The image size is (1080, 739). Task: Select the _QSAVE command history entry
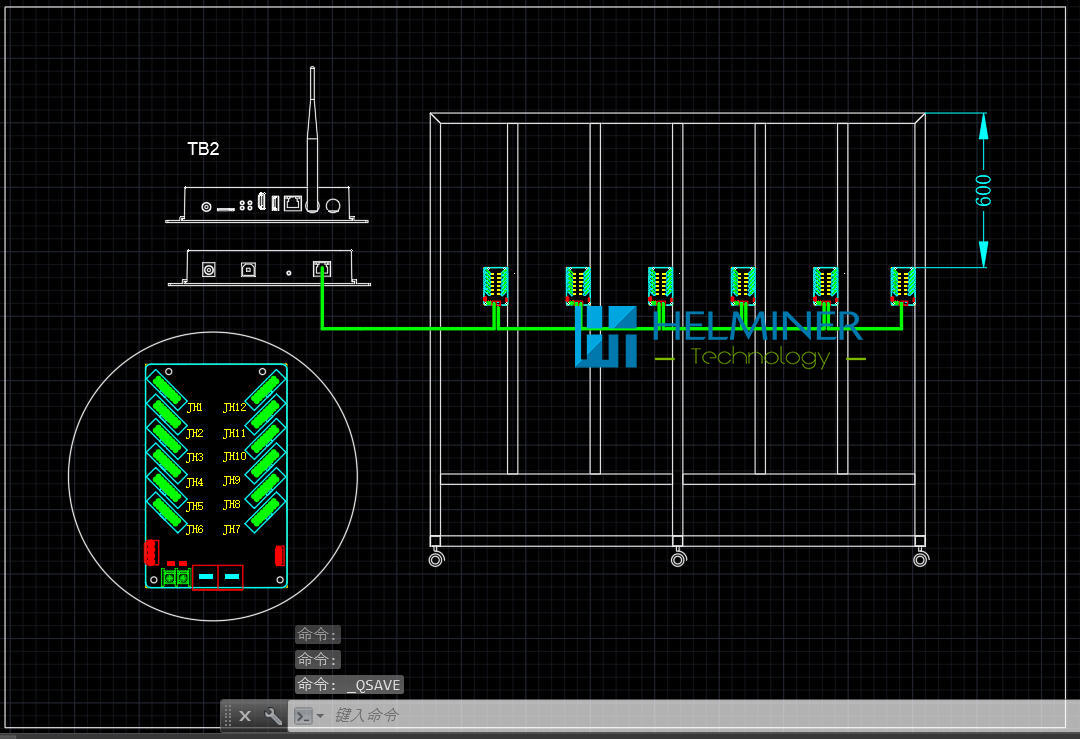(x=349, y=685)
